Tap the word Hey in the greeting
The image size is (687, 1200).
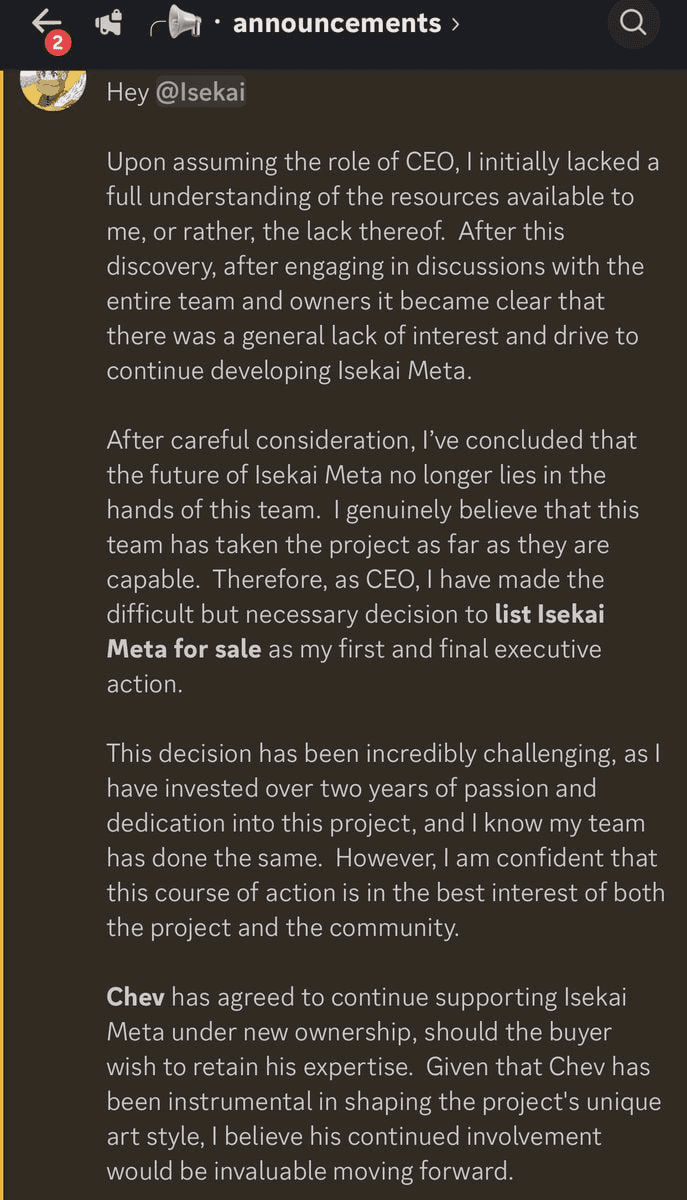tap(128, 93)
